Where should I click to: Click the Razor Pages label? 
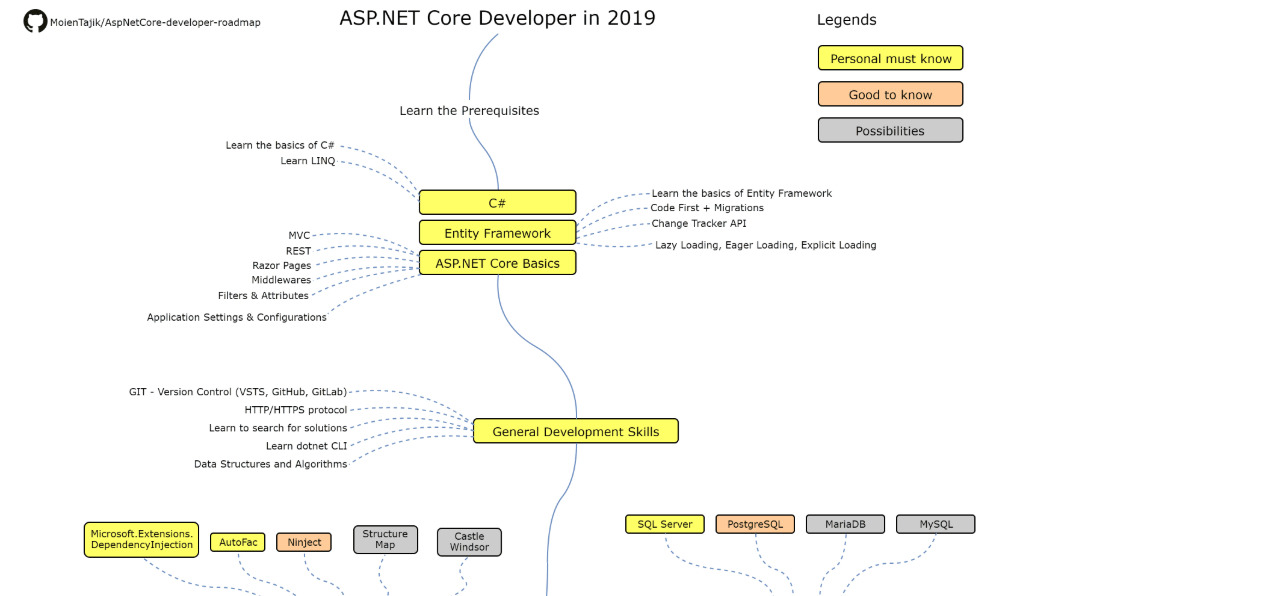281,266
